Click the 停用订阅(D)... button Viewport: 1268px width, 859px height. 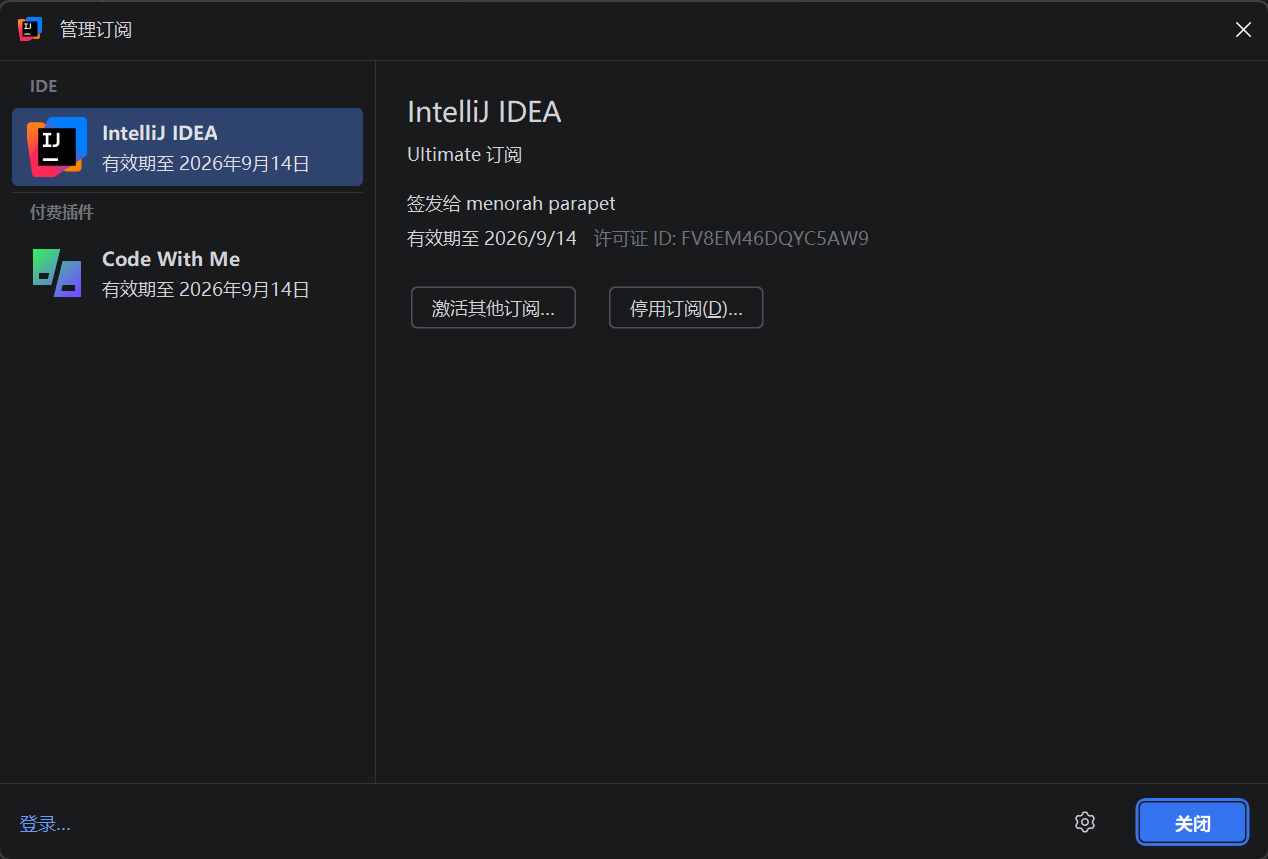pos(686,308)
